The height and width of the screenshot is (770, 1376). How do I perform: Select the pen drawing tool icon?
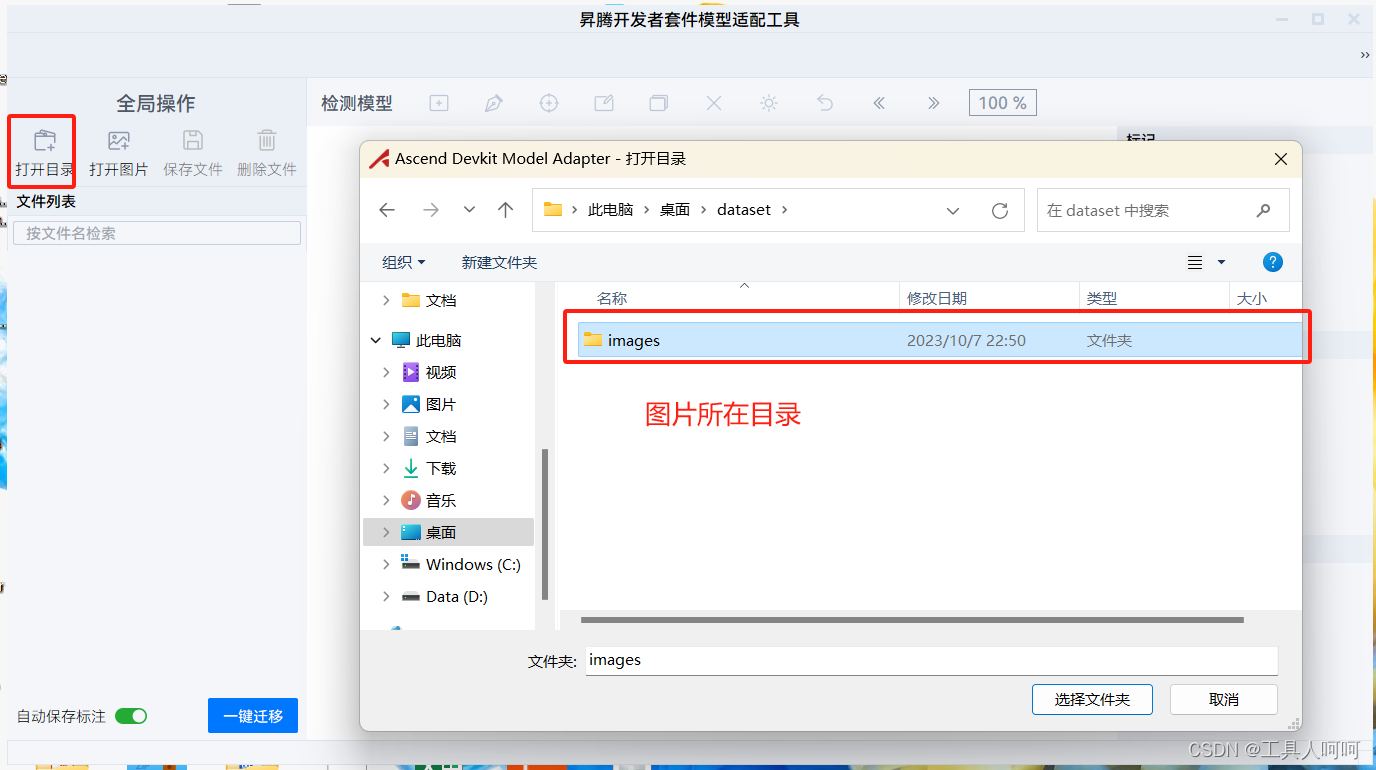pos(494,103)
